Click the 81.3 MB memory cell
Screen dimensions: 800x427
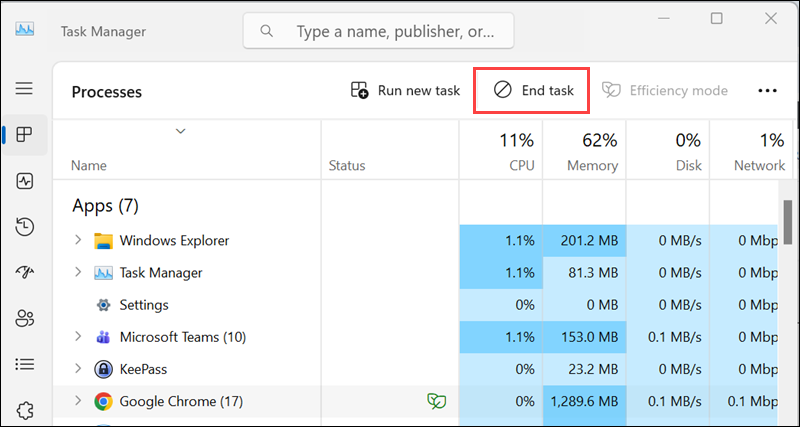coord(584,273)
